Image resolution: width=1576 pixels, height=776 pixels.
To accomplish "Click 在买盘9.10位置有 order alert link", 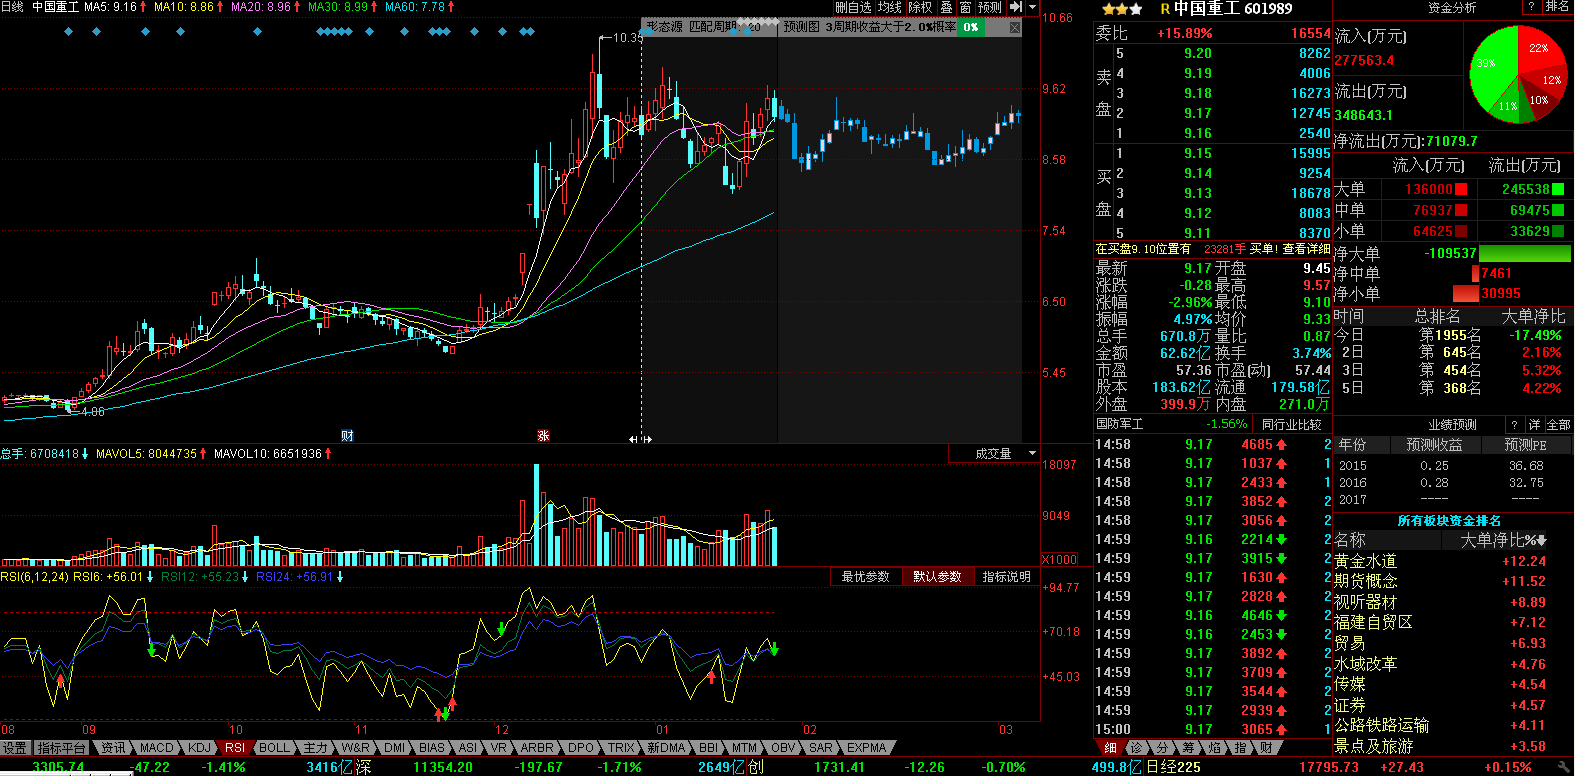I will (1143, 249).
